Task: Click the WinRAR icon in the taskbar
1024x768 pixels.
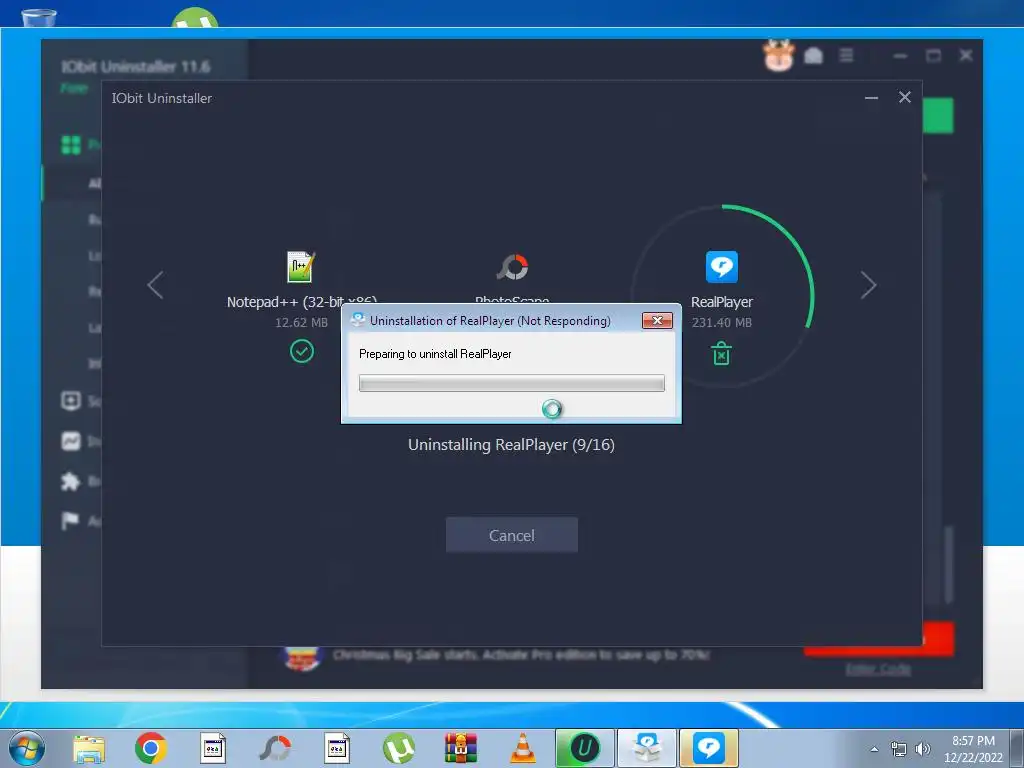Action: point(460,748)
